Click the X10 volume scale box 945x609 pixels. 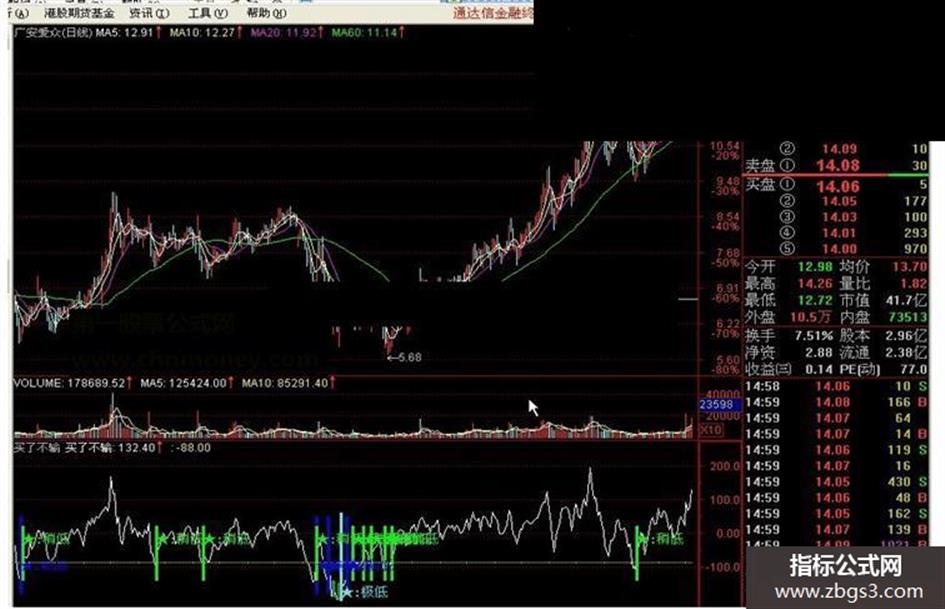(x=711, y=429)
